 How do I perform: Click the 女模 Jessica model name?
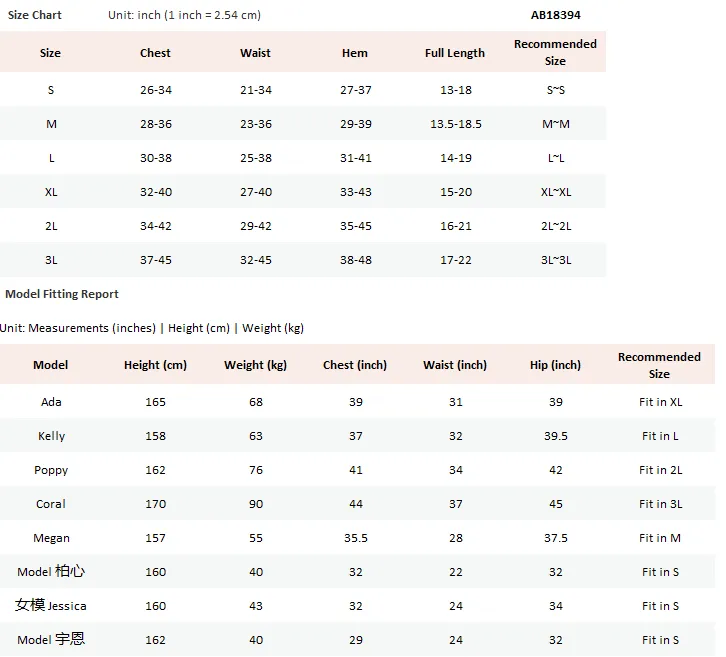point(50,605)
